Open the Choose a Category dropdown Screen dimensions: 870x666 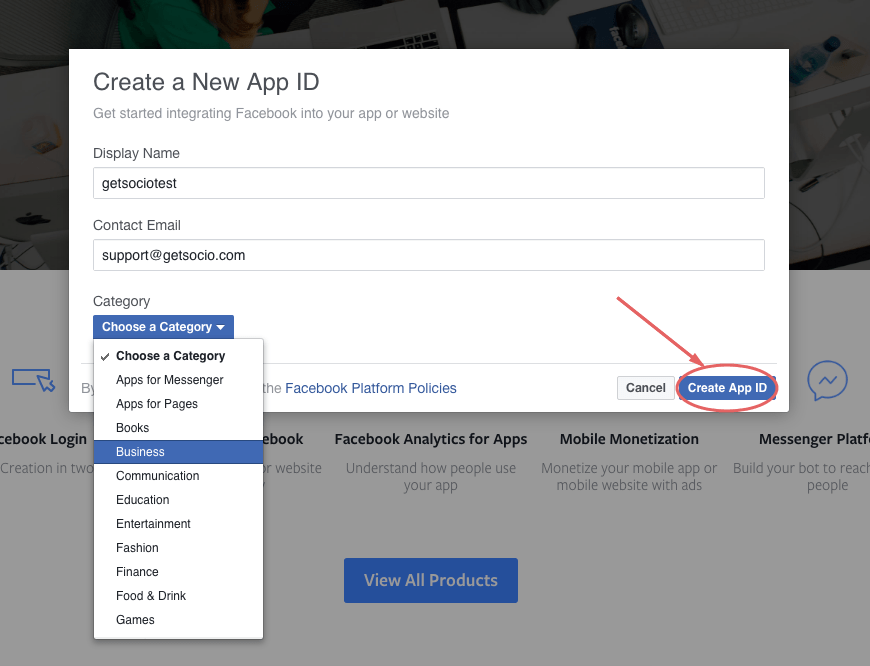(163, 327)
